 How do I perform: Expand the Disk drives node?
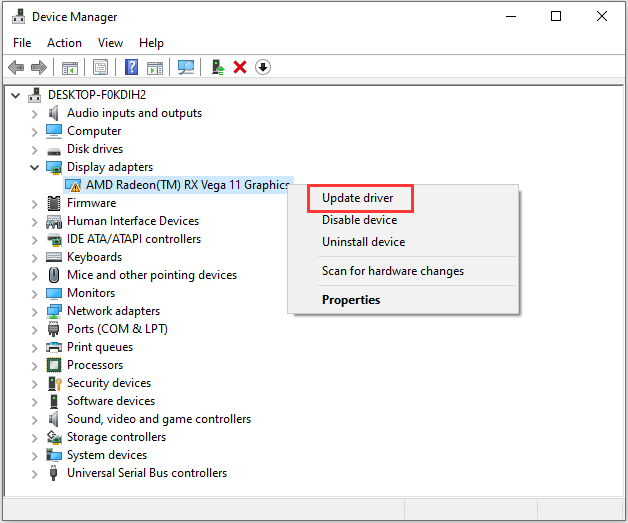(35, 150)
